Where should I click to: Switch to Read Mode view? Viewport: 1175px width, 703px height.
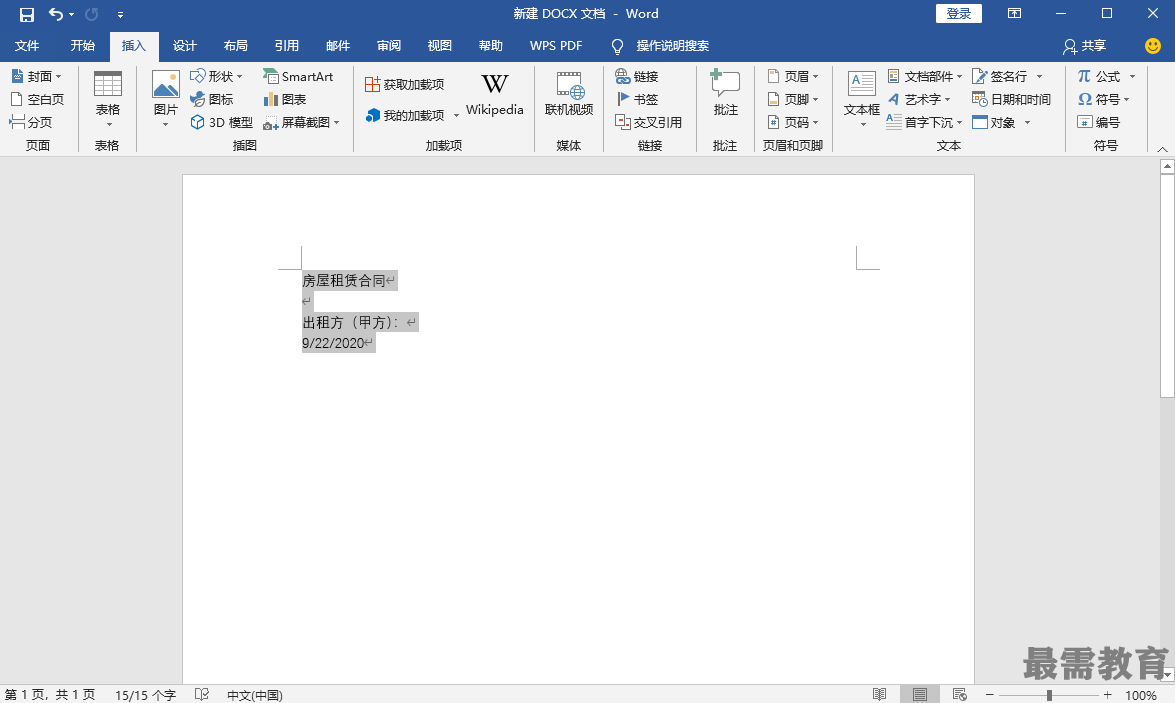880,695
